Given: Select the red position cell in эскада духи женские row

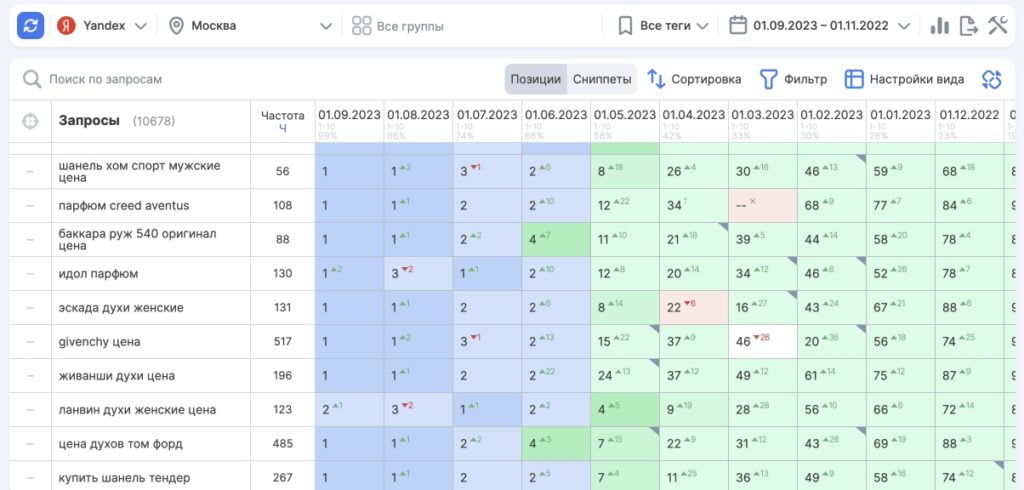Looking at the screenshot, I should tap(693, 308).
